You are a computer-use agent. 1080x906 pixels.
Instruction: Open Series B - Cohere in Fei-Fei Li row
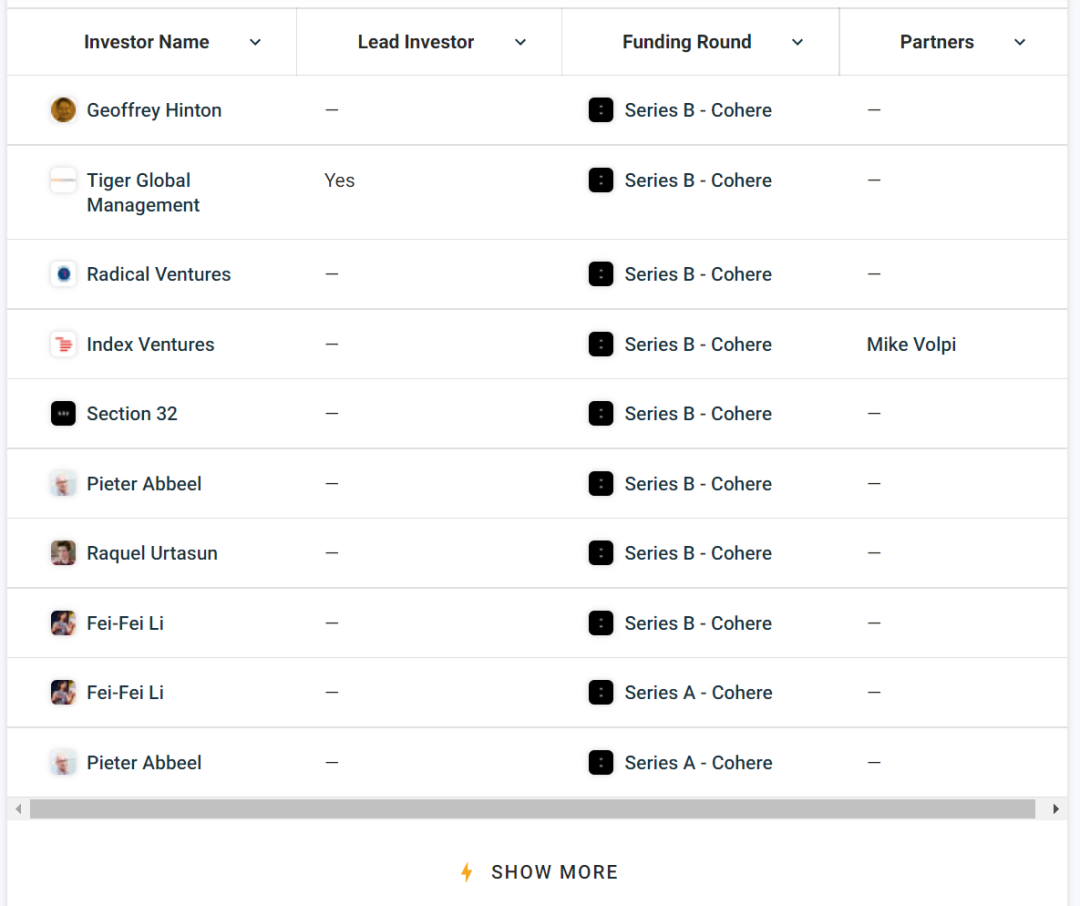[x=698, y=623]
